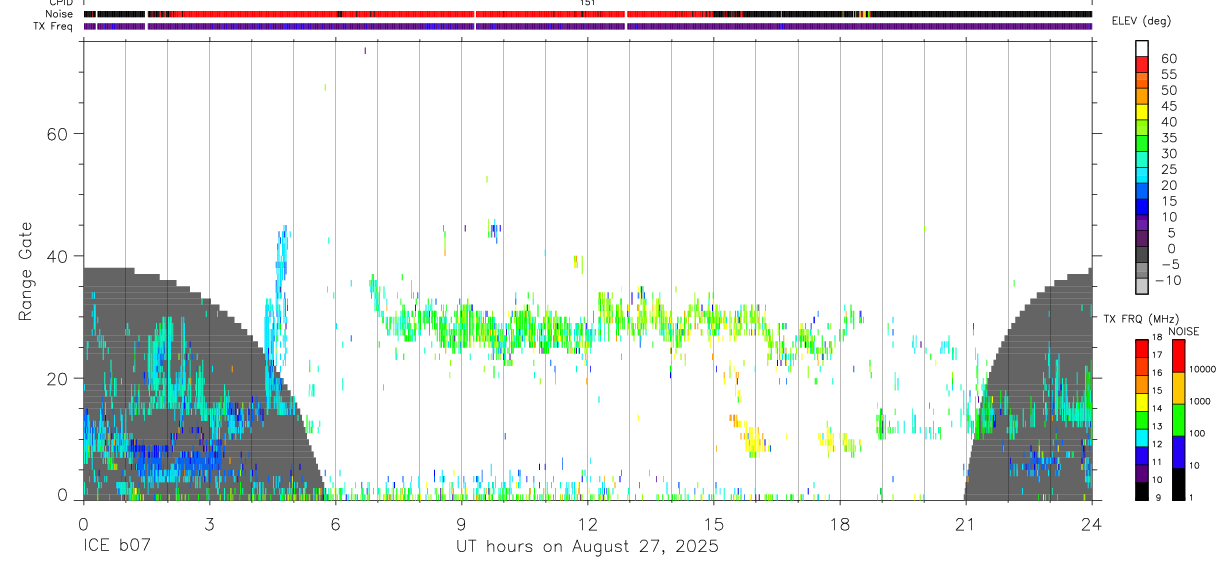Click the red 17–18 MHz TX FRQ swatch
The width and height of the screenshot is (1228, 567).
coord(1143,348)
